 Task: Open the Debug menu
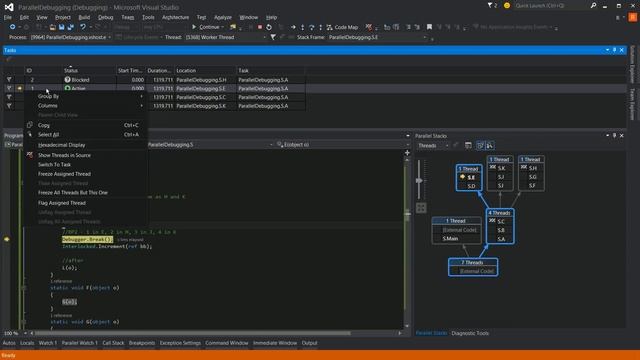click(x=106, y=18)
